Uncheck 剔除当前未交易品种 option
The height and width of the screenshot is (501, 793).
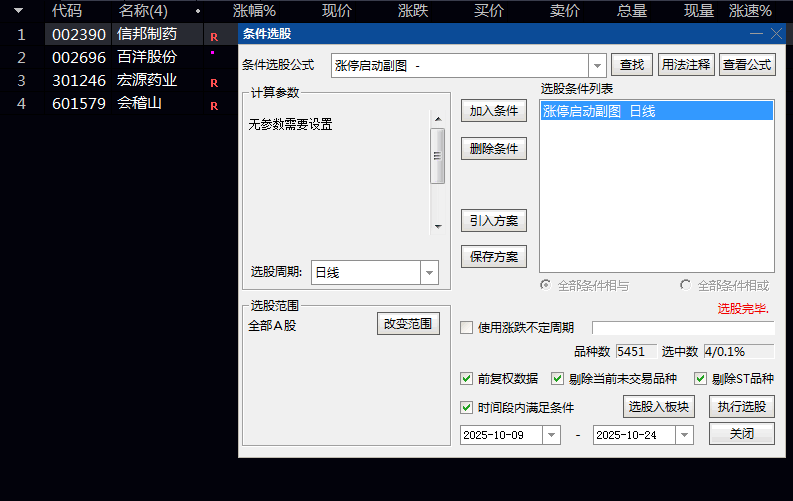pyautogui.click(x=557, y=379)
